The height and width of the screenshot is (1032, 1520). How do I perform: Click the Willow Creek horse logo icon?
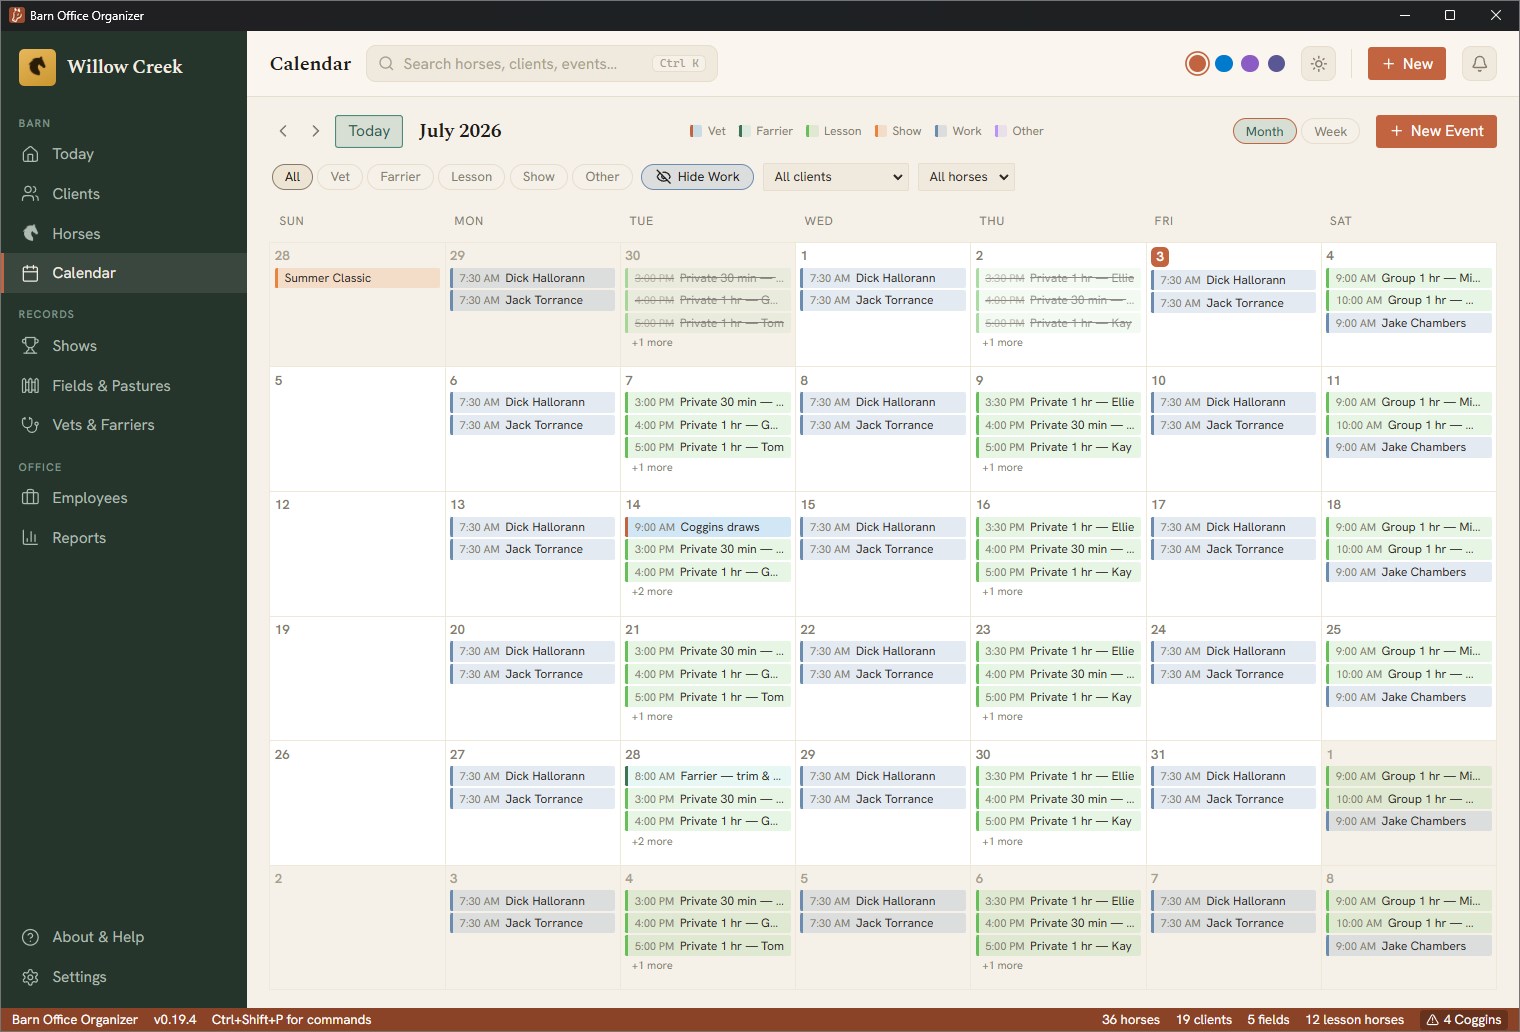click(37, 67)
